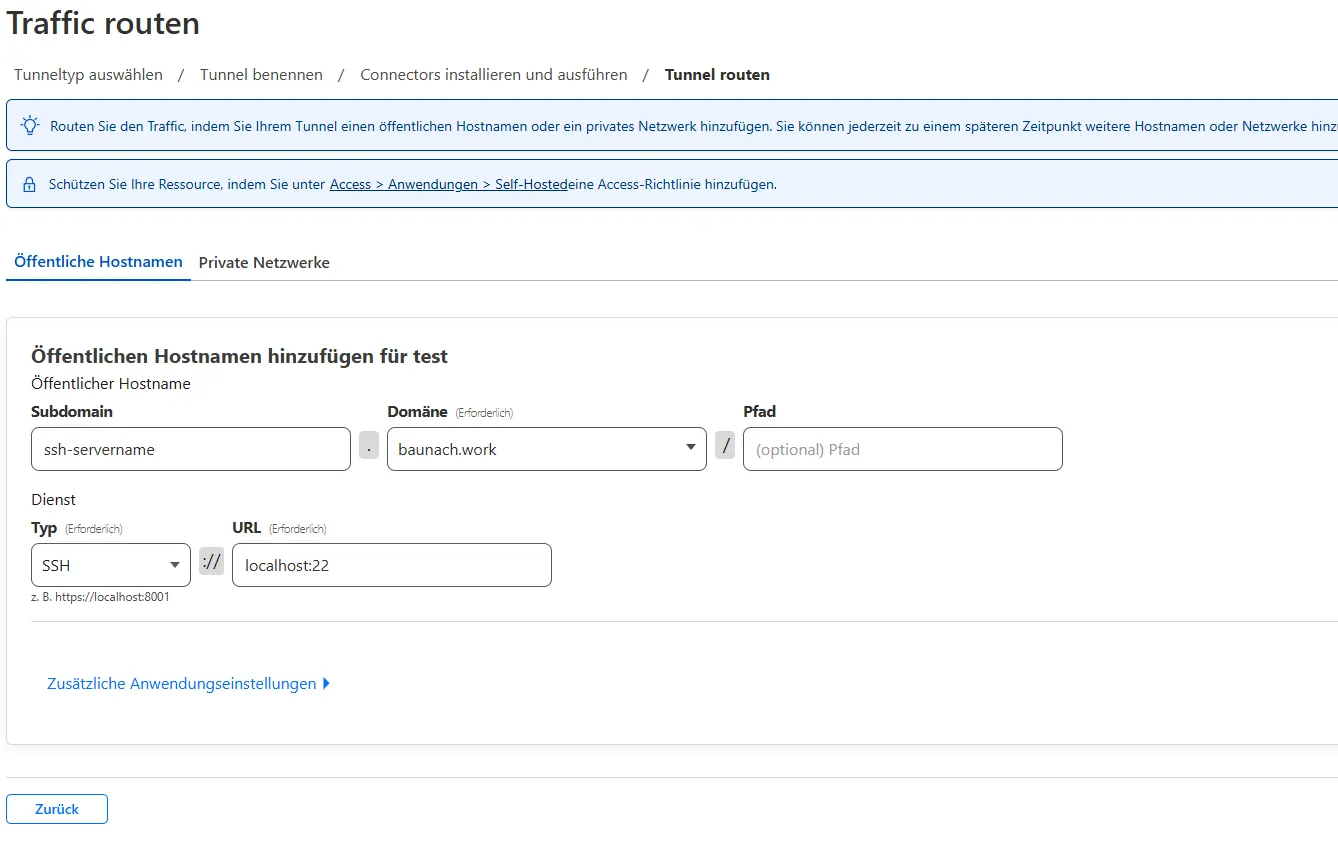Click the Traffic routen page heading
1338x850 pixels.
tap(103, 24)
